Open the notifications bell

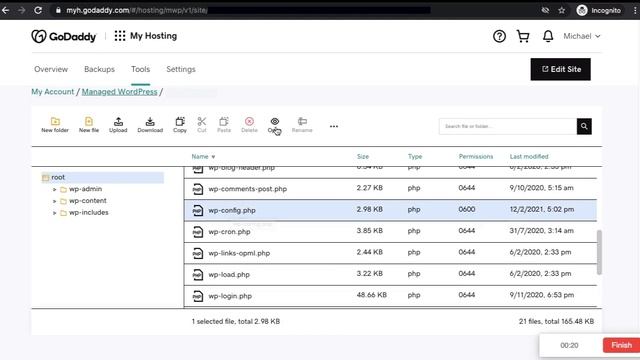[x=548, y=36]
